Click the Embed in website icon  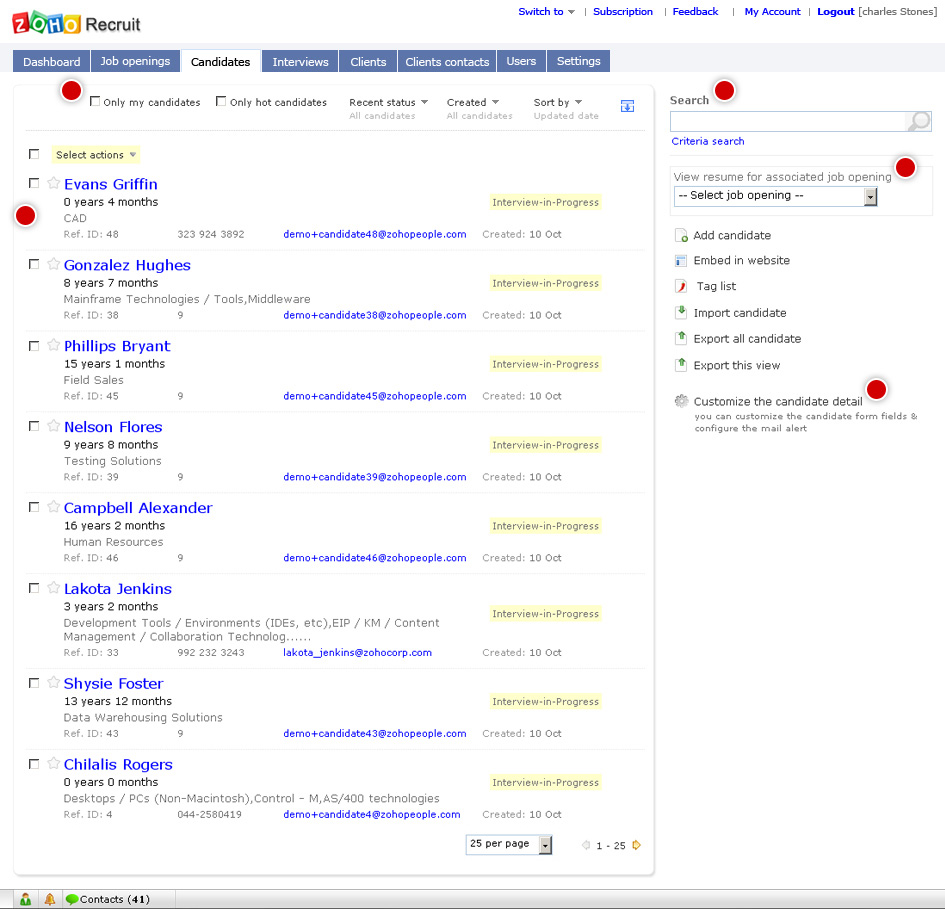pos(680,261)
